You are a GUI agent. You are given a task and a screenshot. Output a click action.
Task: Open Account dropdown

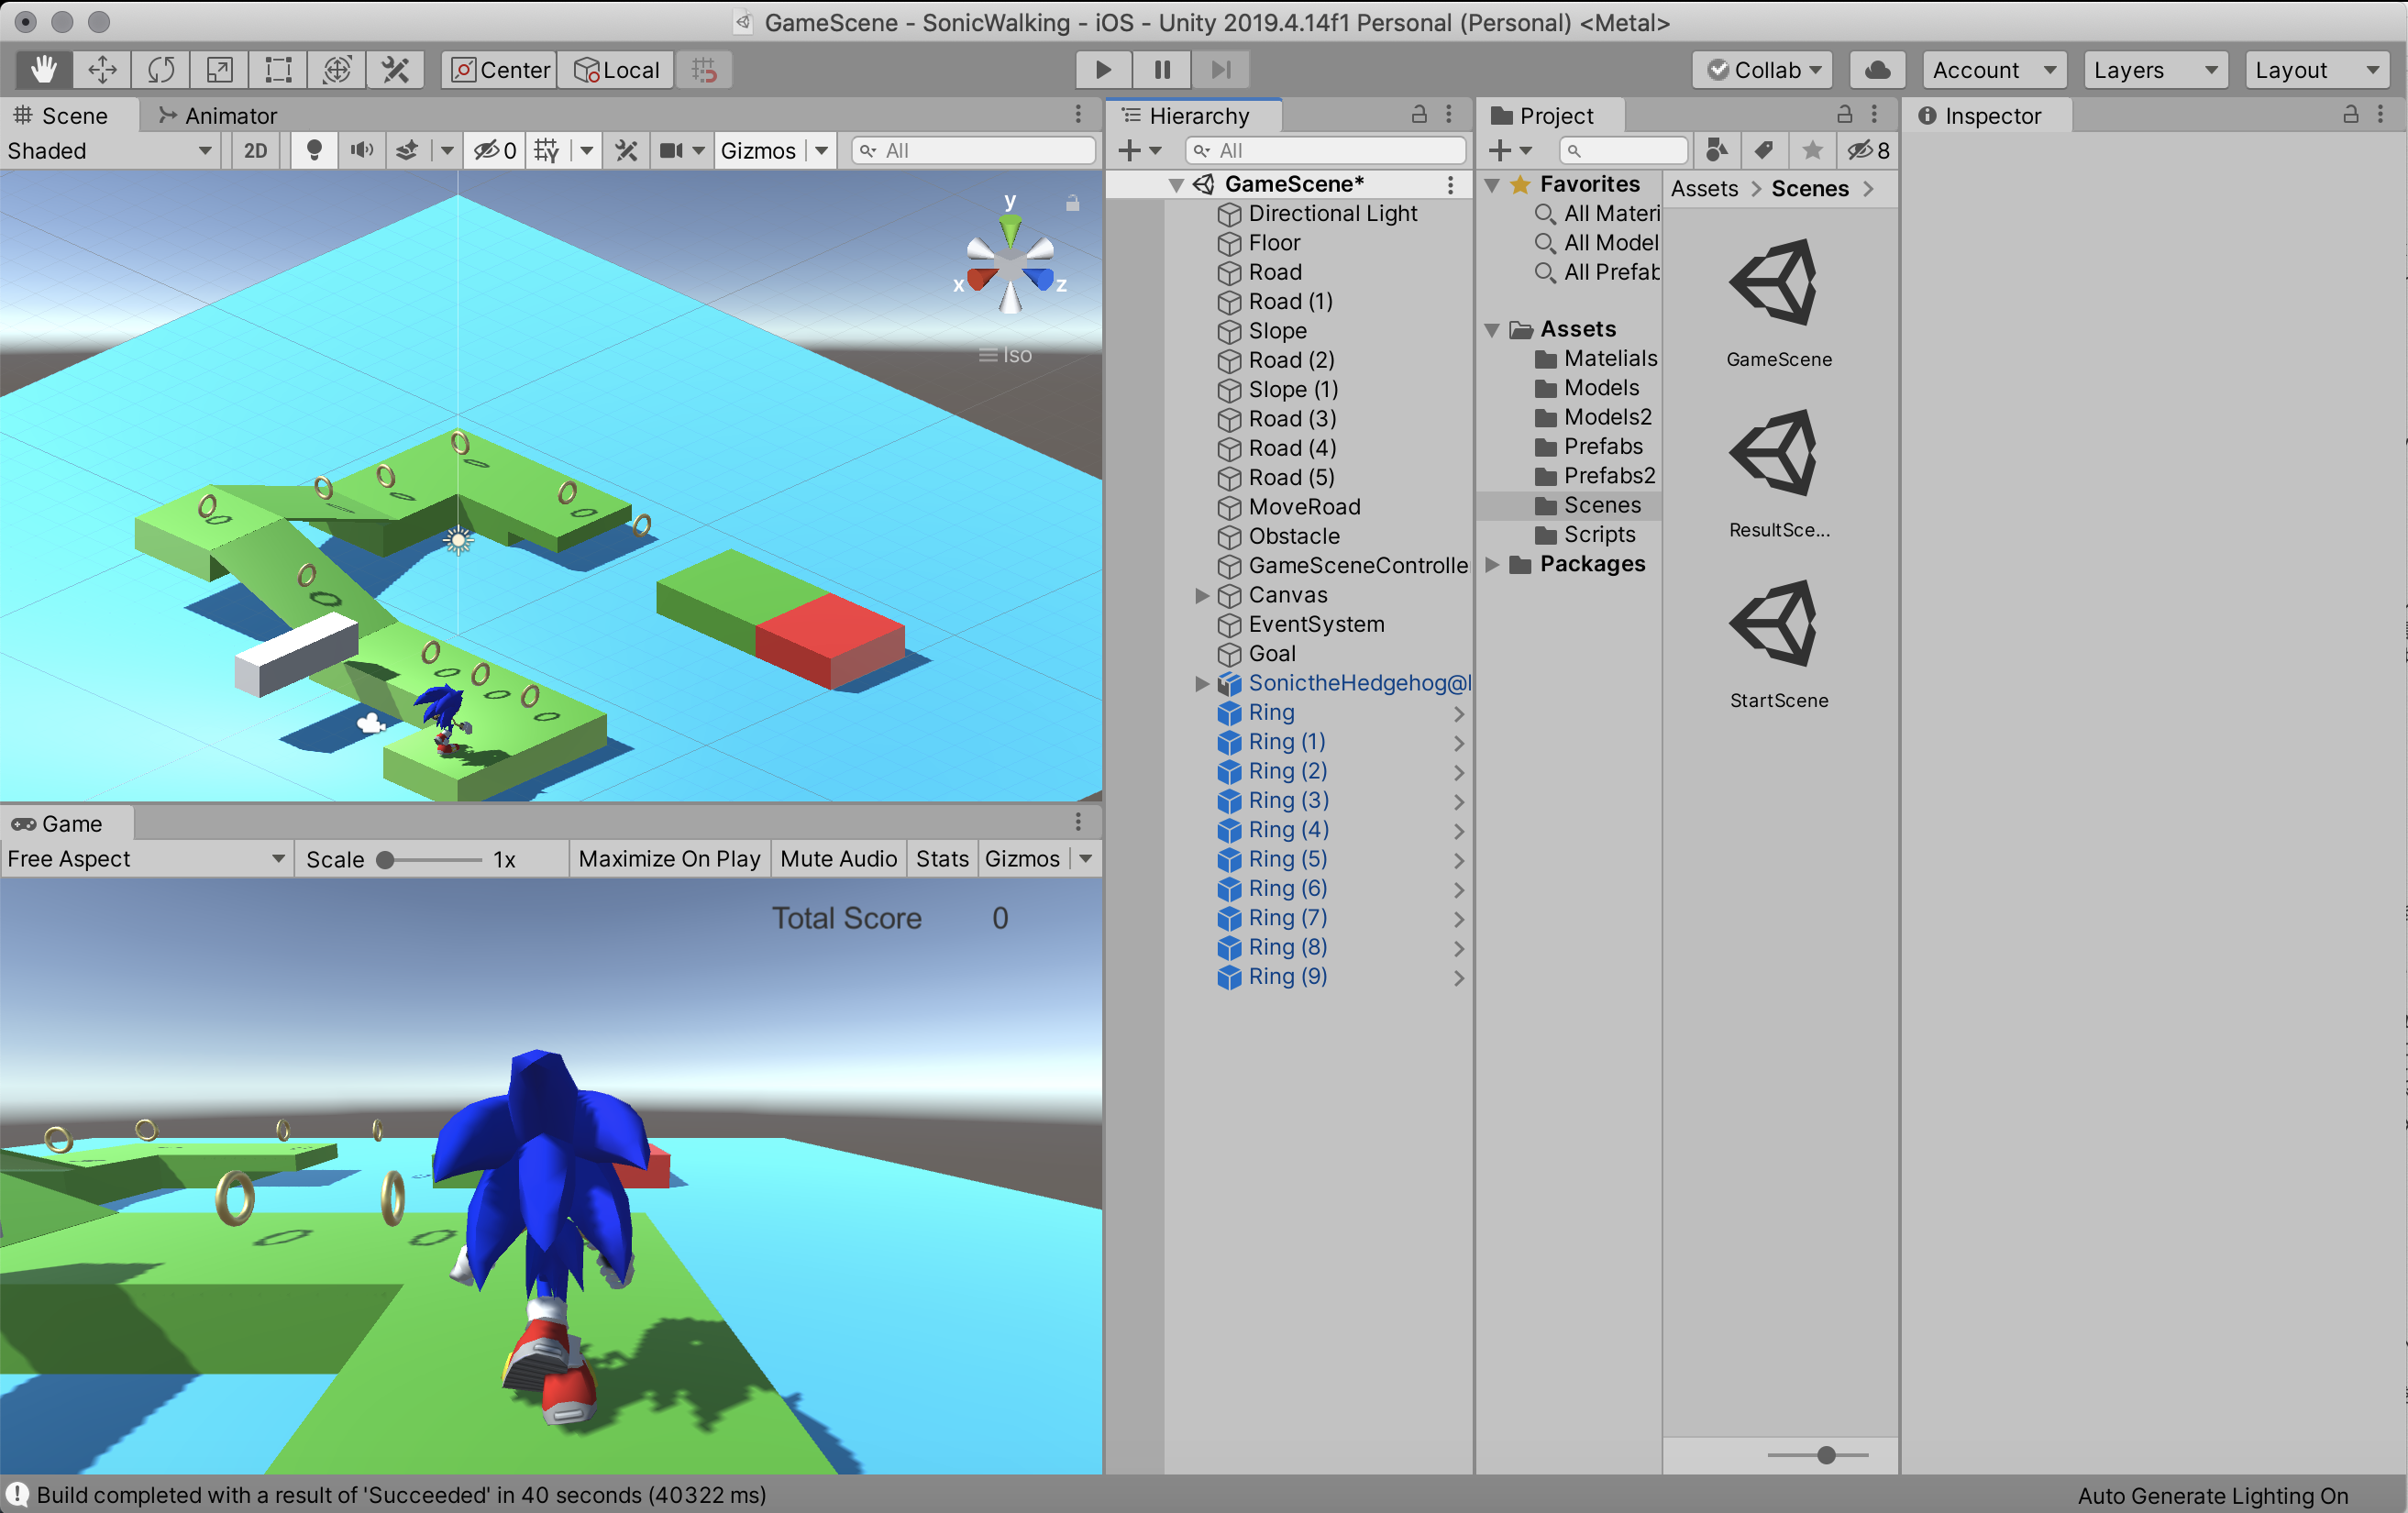click(x=1994, y=70)
